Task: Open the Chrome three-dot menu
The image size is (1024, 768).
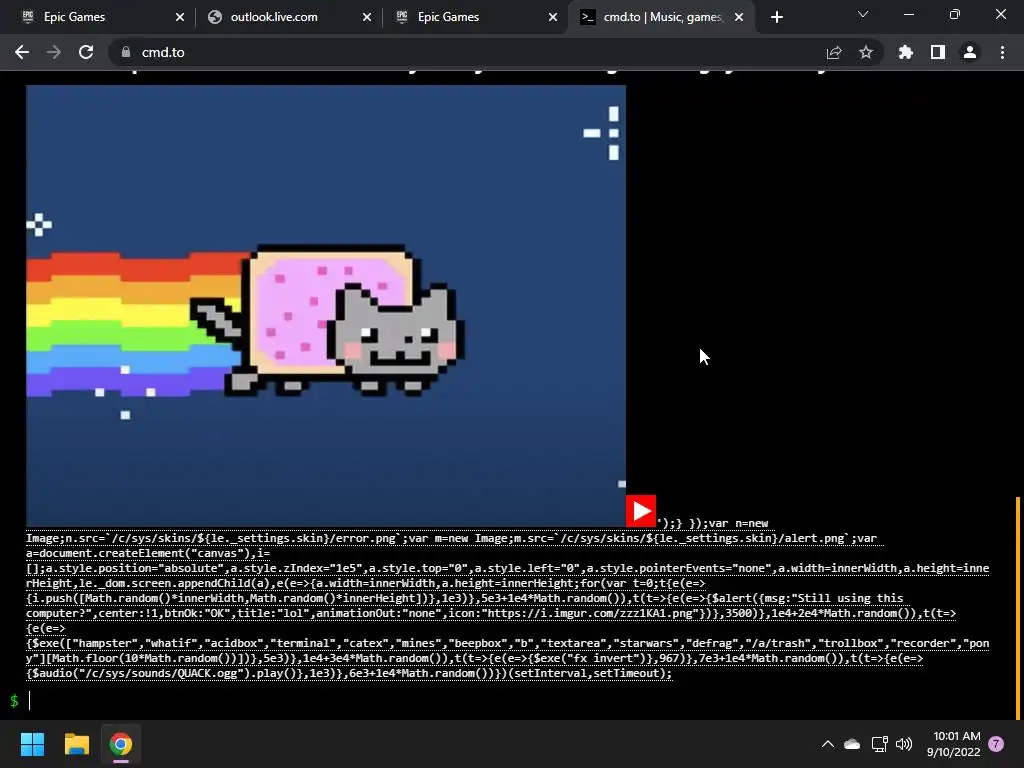Action: coord(1002,52)
